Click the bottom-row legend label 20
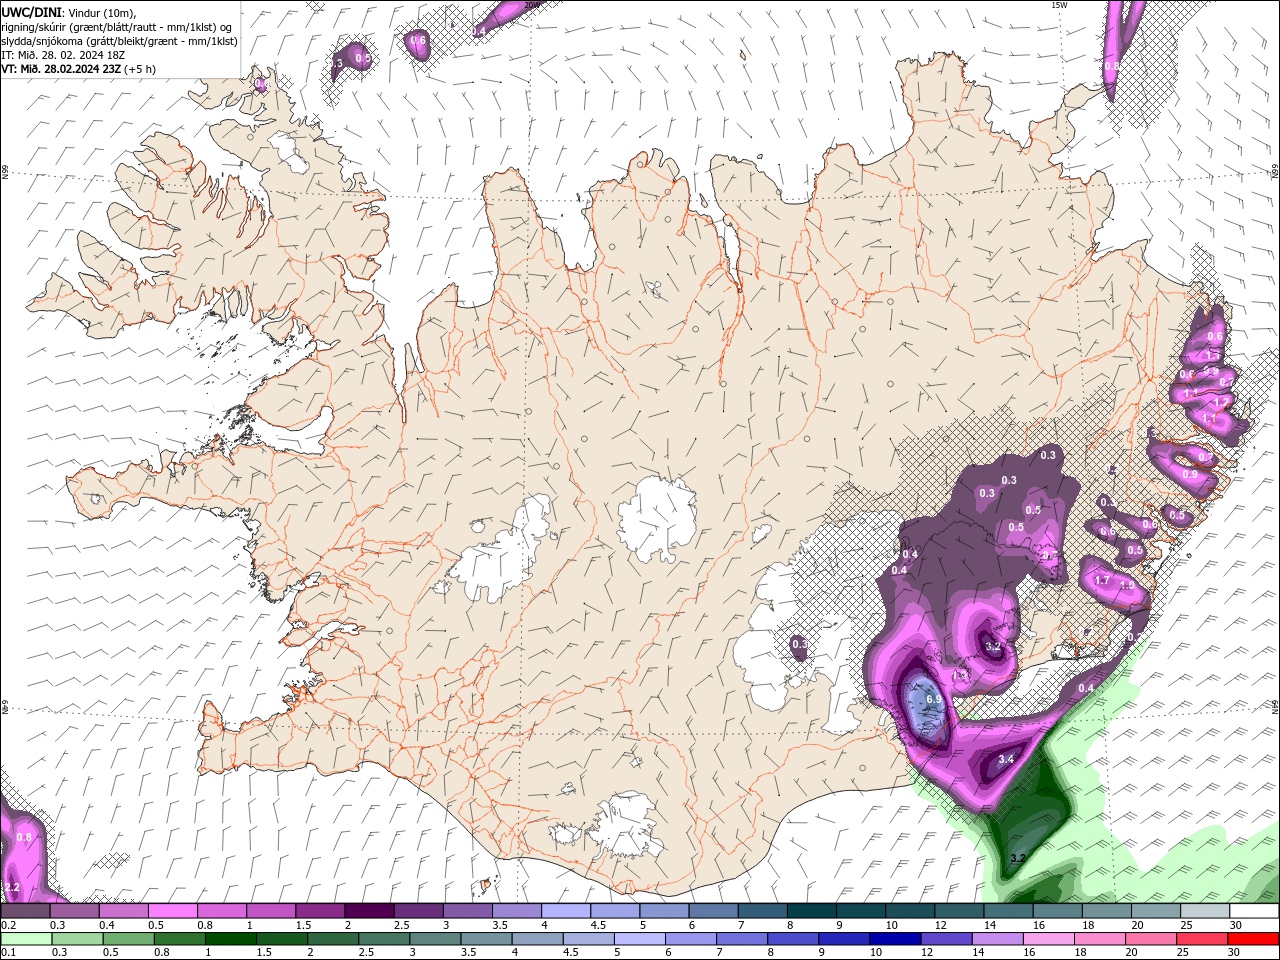Image resolution: width=1280 pixels, height=960 pixels. tap(1130, 953)
